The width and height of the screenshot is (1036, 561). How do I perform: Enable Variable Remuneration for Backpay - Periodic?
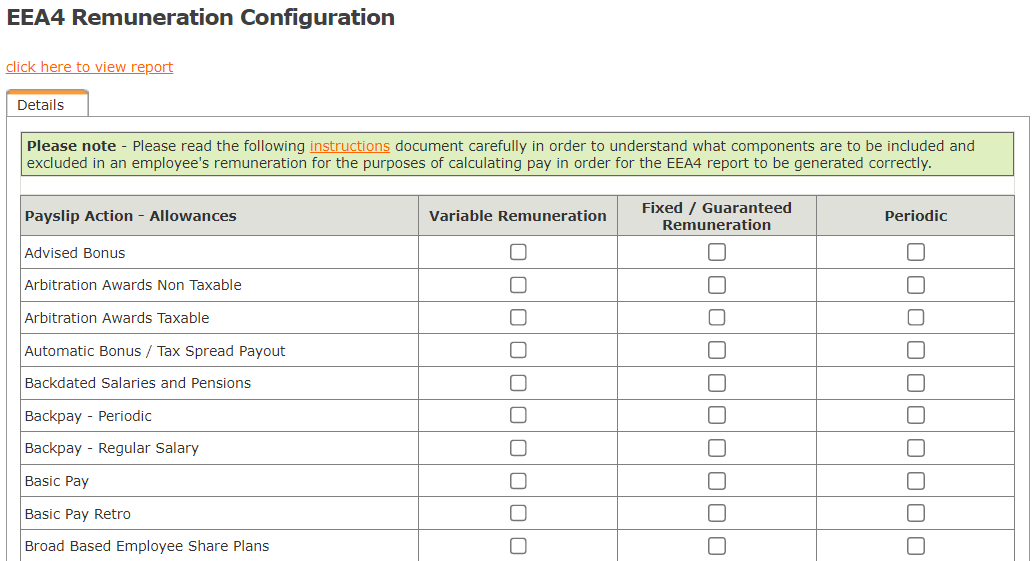[x=518, y=415]
